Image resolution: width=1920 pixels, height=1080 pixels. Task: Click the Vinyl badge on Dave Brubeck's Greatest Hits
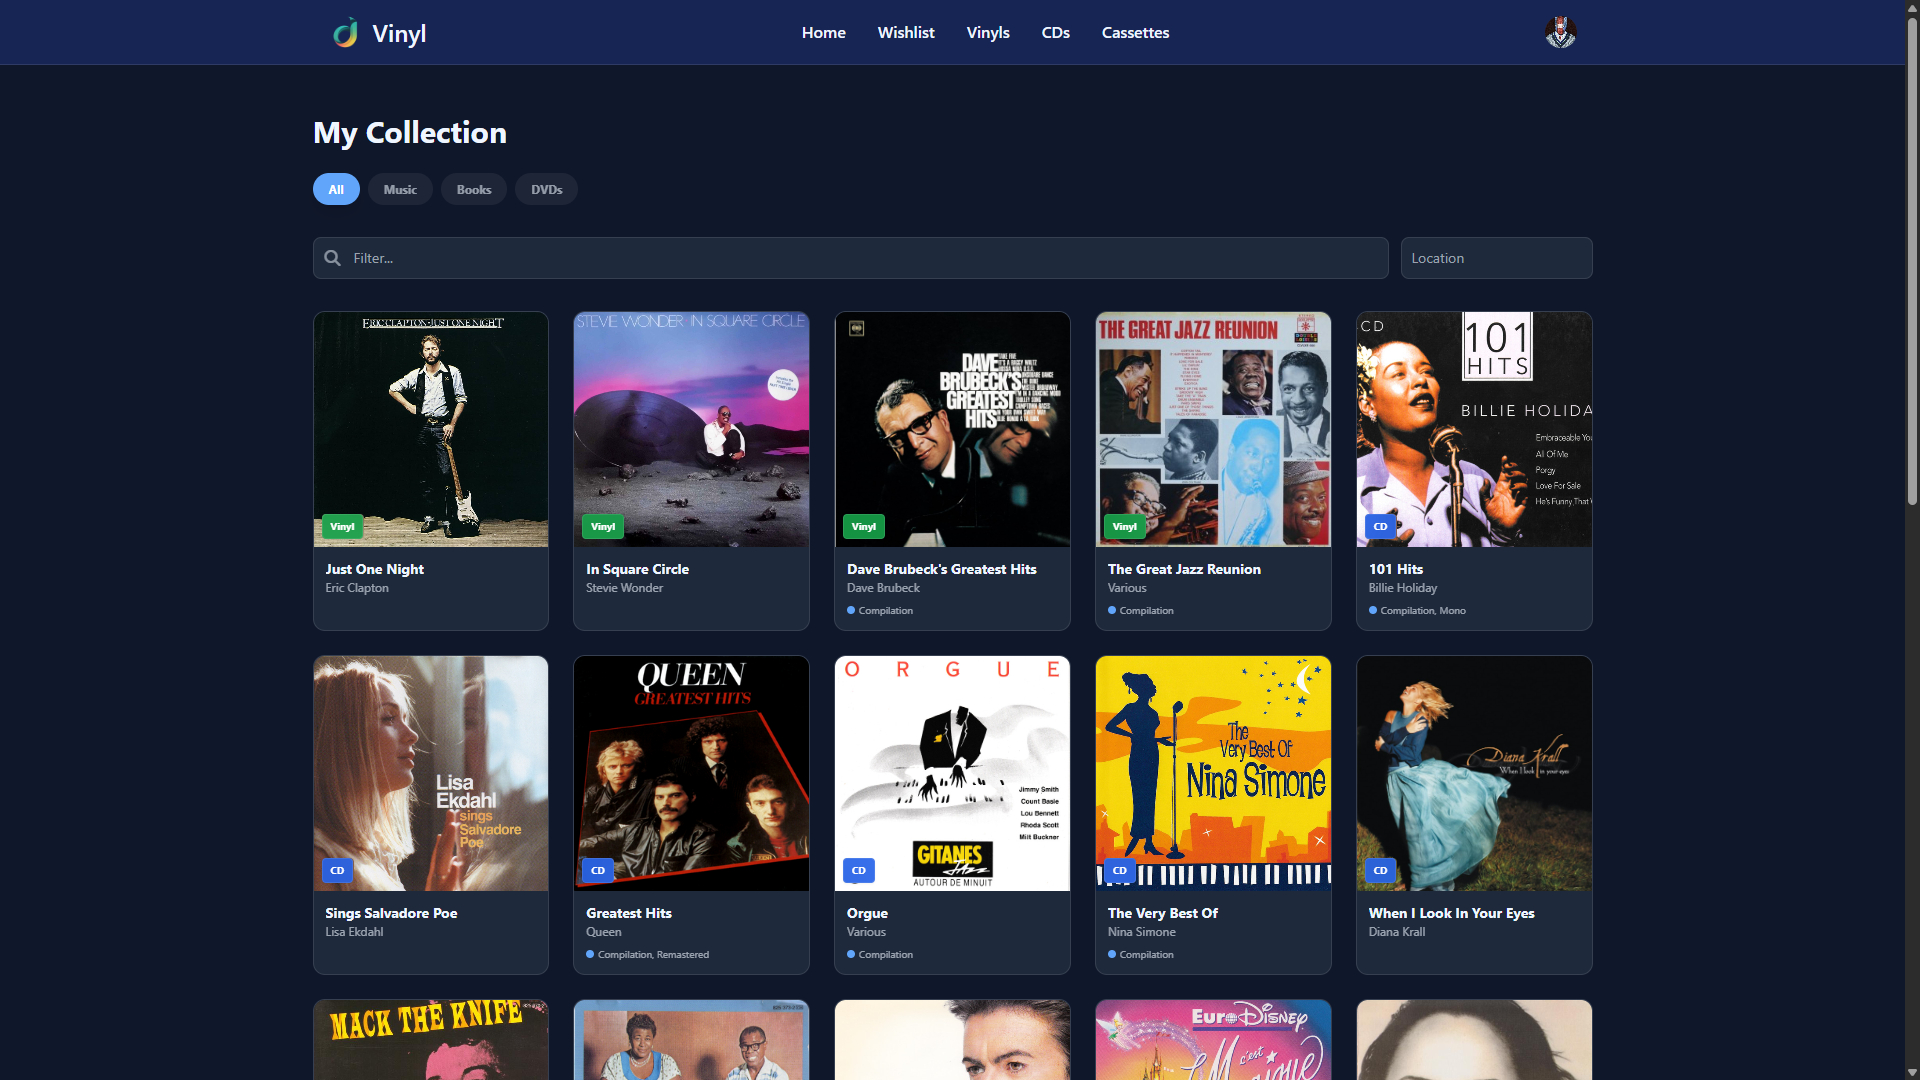(x=864, y=527)
